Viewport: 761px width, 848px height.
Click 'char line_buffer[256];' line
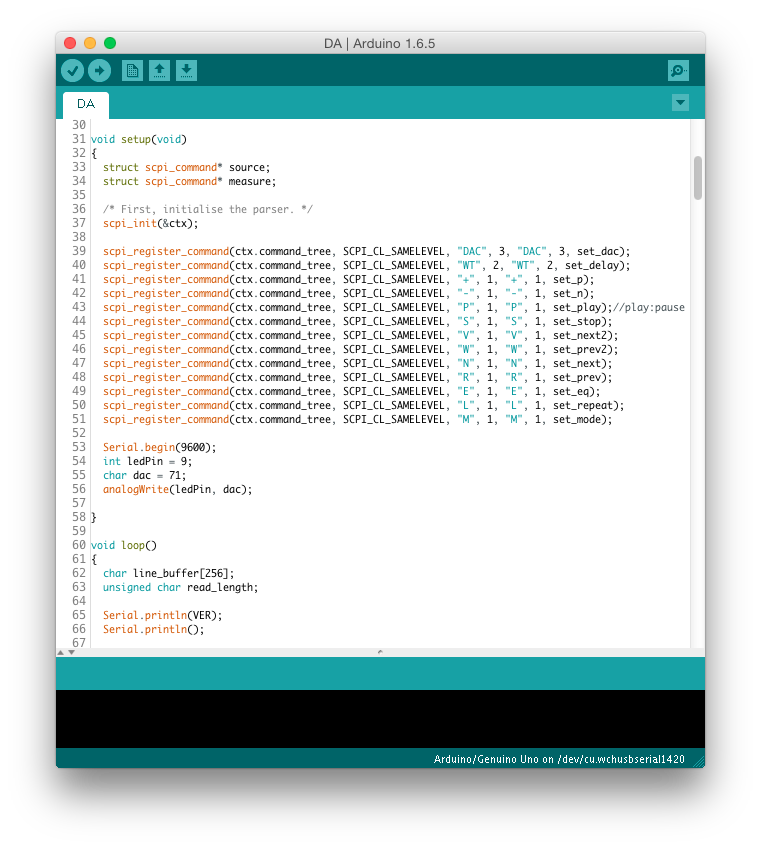pyautogui.click(x=169, y=574)
